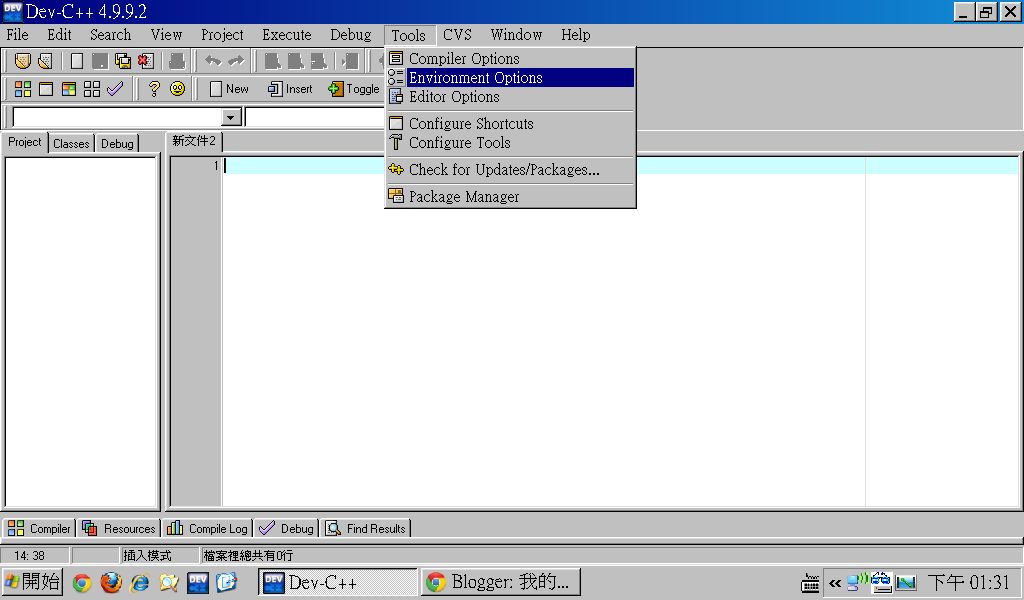Open the File menu
Image resolution: width=1024 pixels, height=600 pixels.
coord(18,35)
